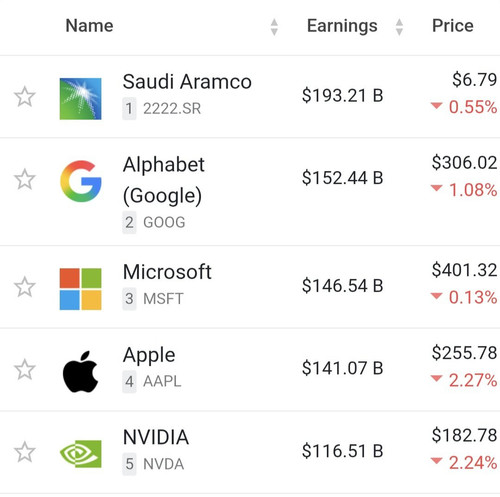Sort using the Earnings column arrows

[x=399, y=27]
